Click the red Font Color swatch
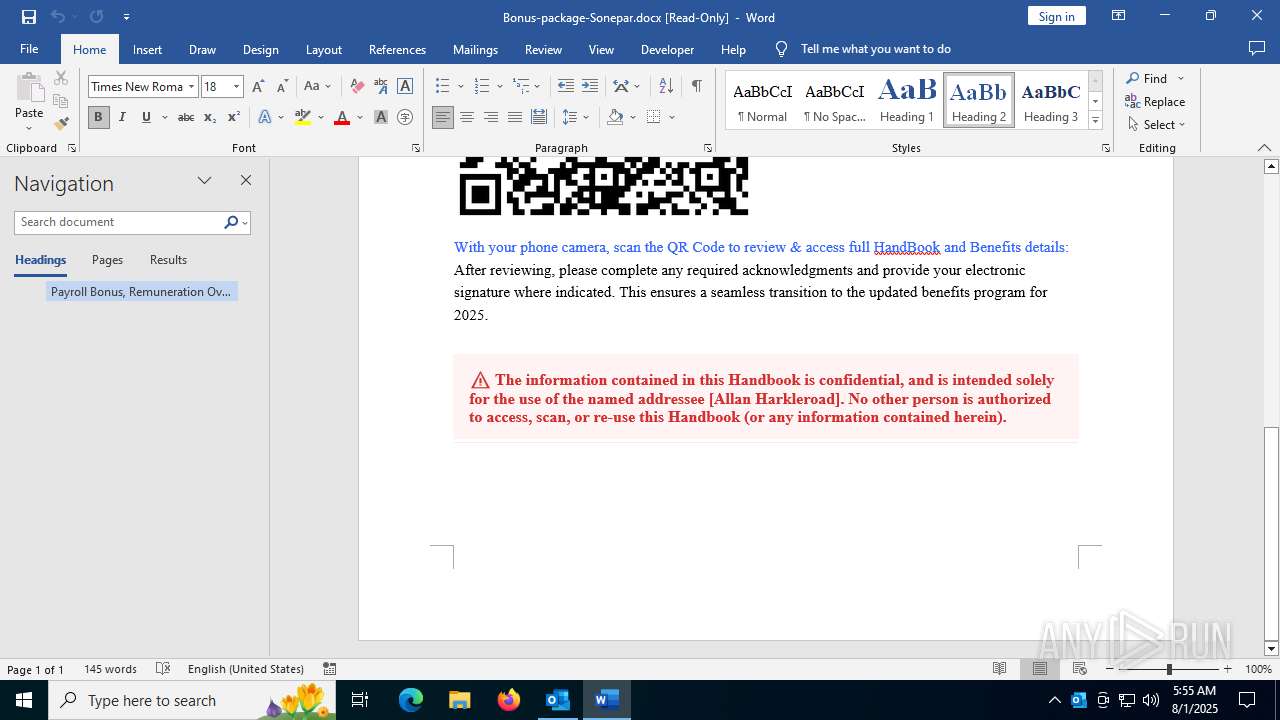This screenshot has height=720, width=1280. 342,117
